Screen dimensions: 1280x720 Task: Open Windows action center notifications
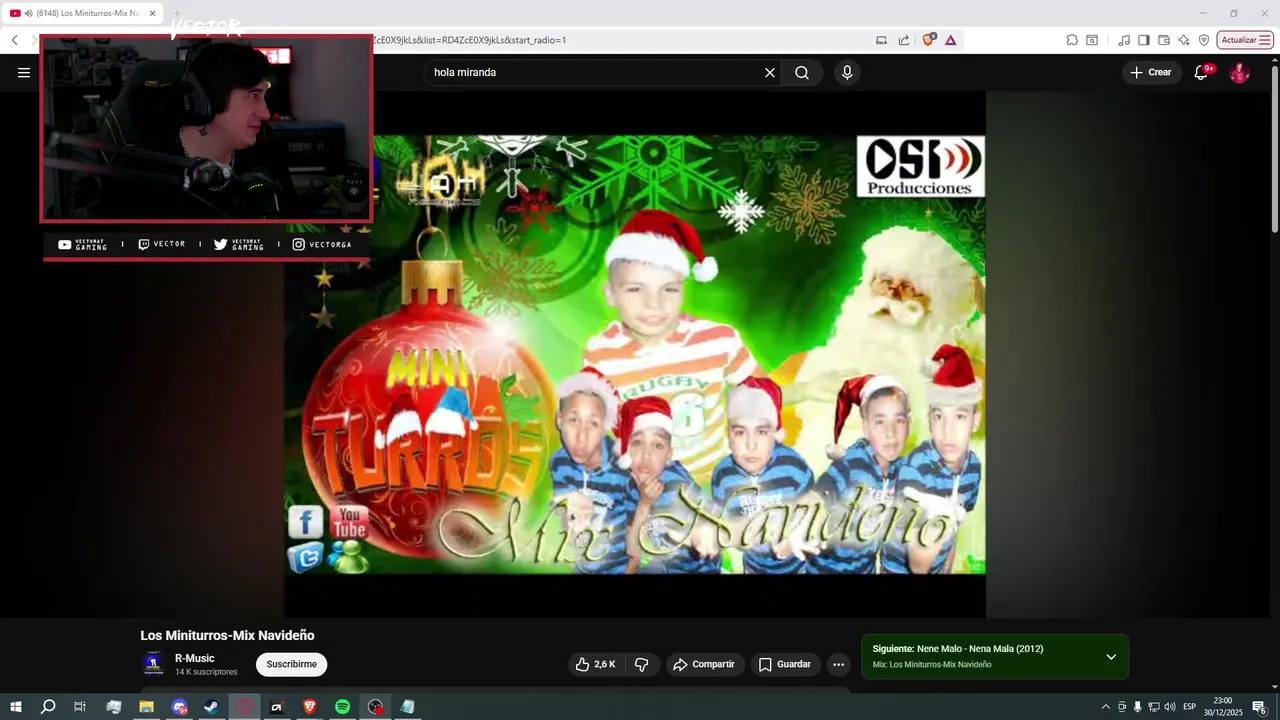(x=1260, y=707)
